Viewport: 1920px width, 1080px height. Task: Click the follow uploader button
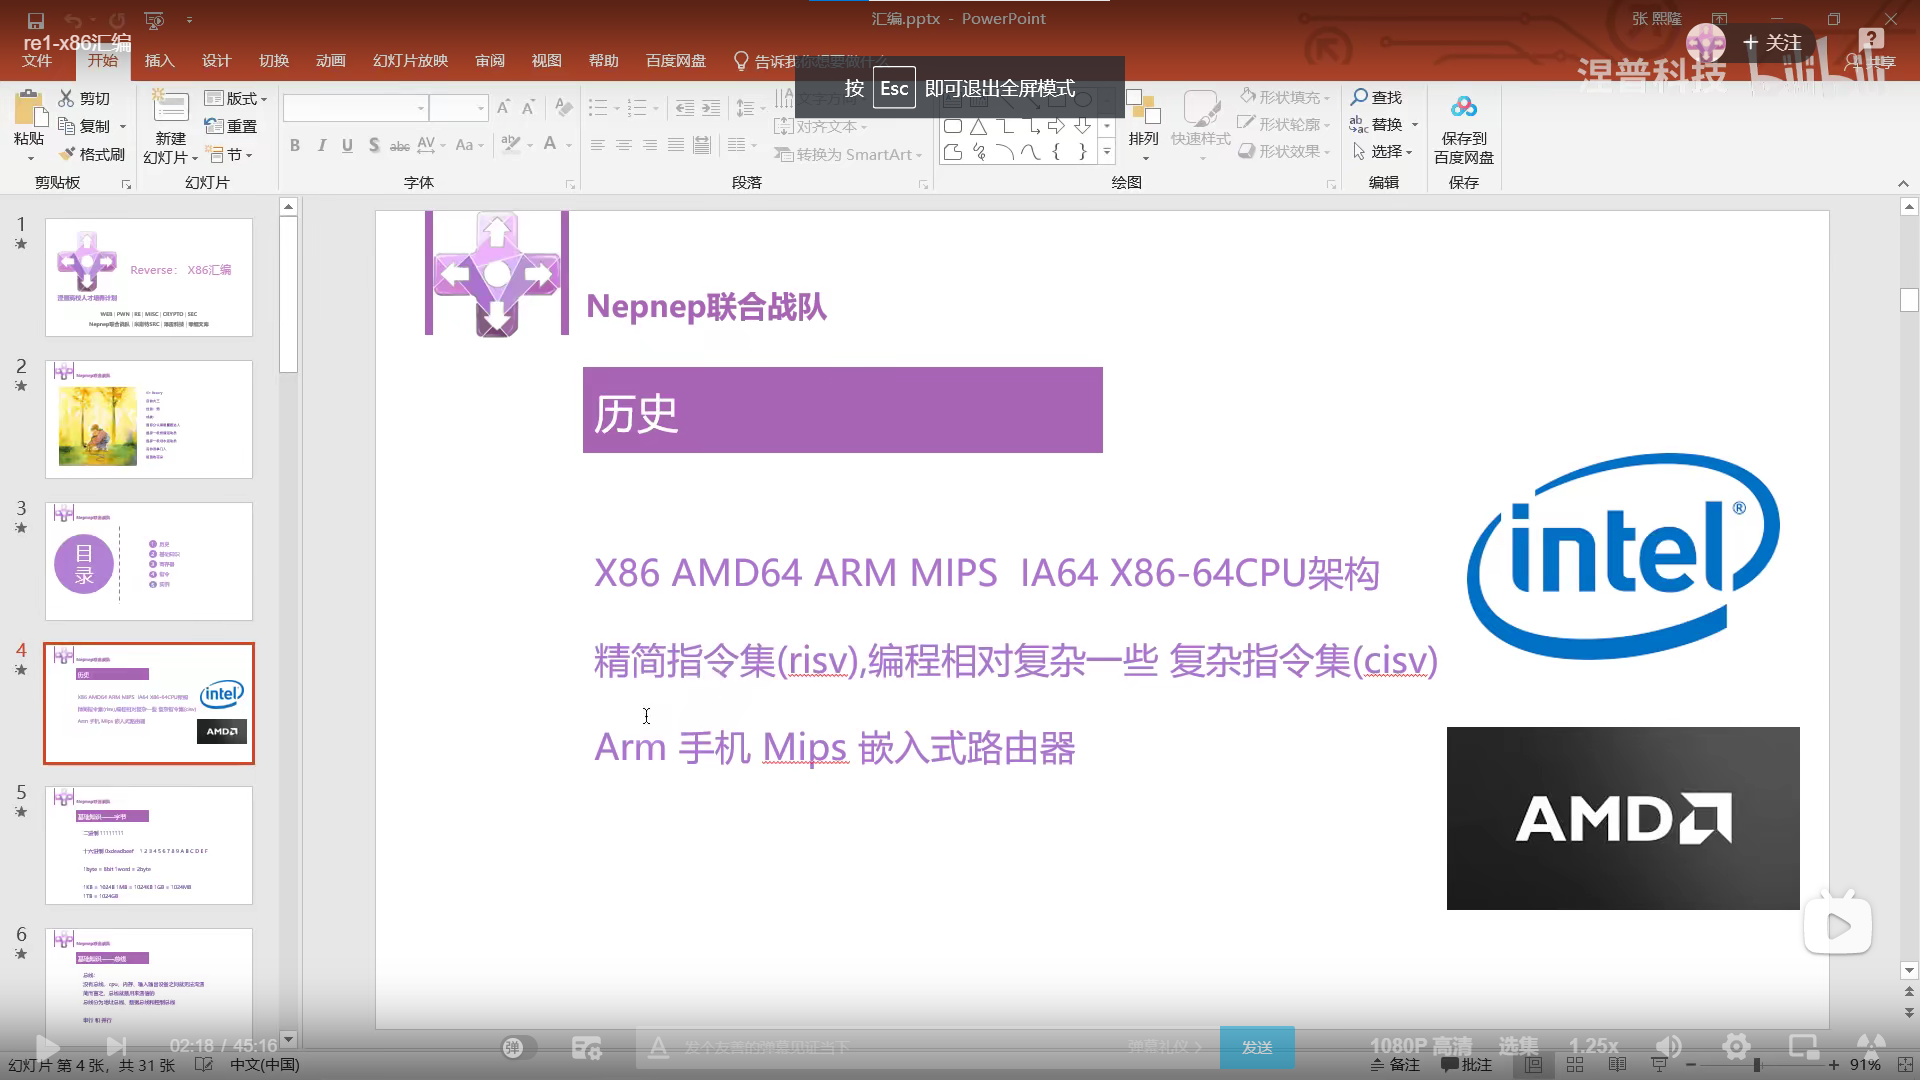(x=1771, y=43)
